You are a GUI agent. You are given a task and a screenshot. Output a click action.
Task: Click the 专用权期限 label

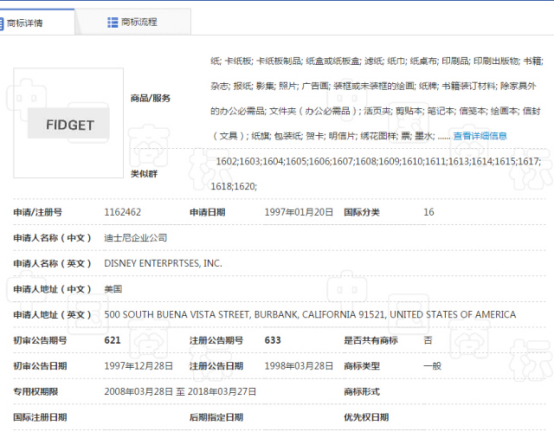(36, 391)
